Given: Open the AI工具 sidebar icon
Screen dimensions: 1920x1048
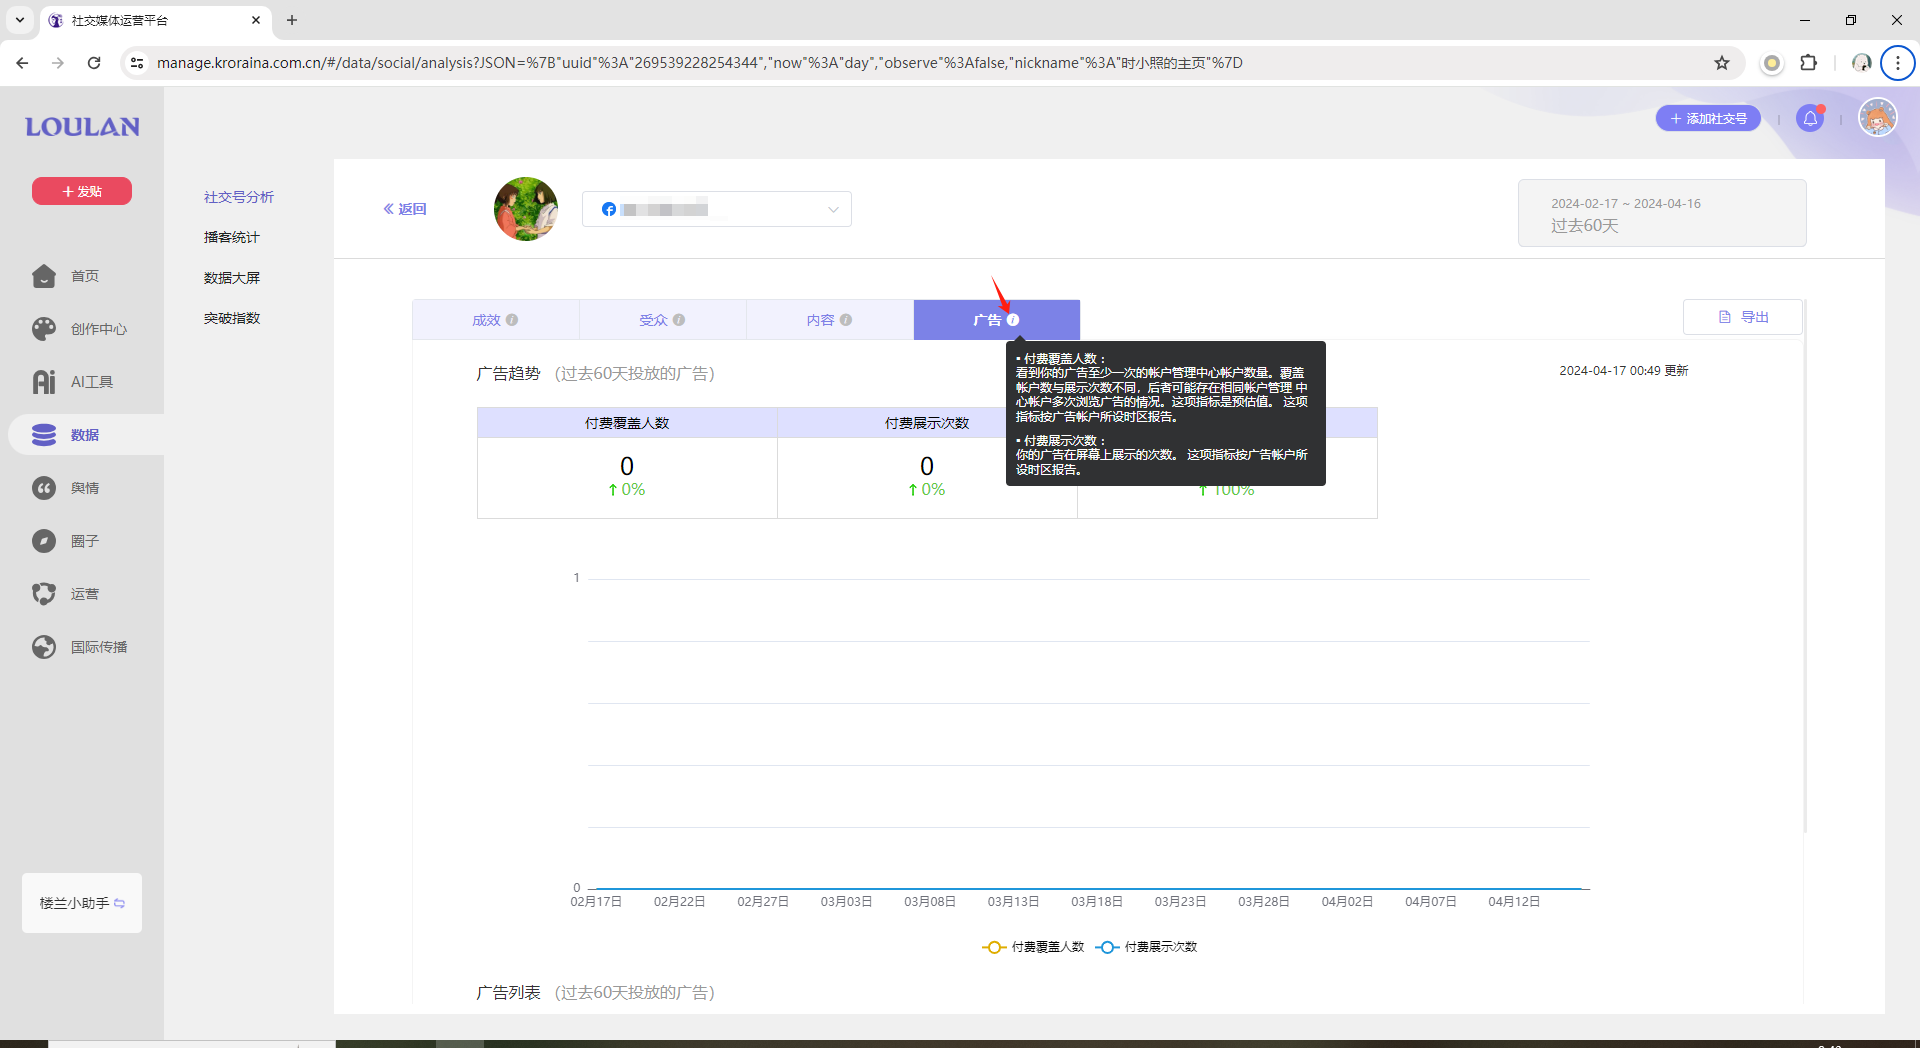Looking at the screenshot, I should click(44, 382).
